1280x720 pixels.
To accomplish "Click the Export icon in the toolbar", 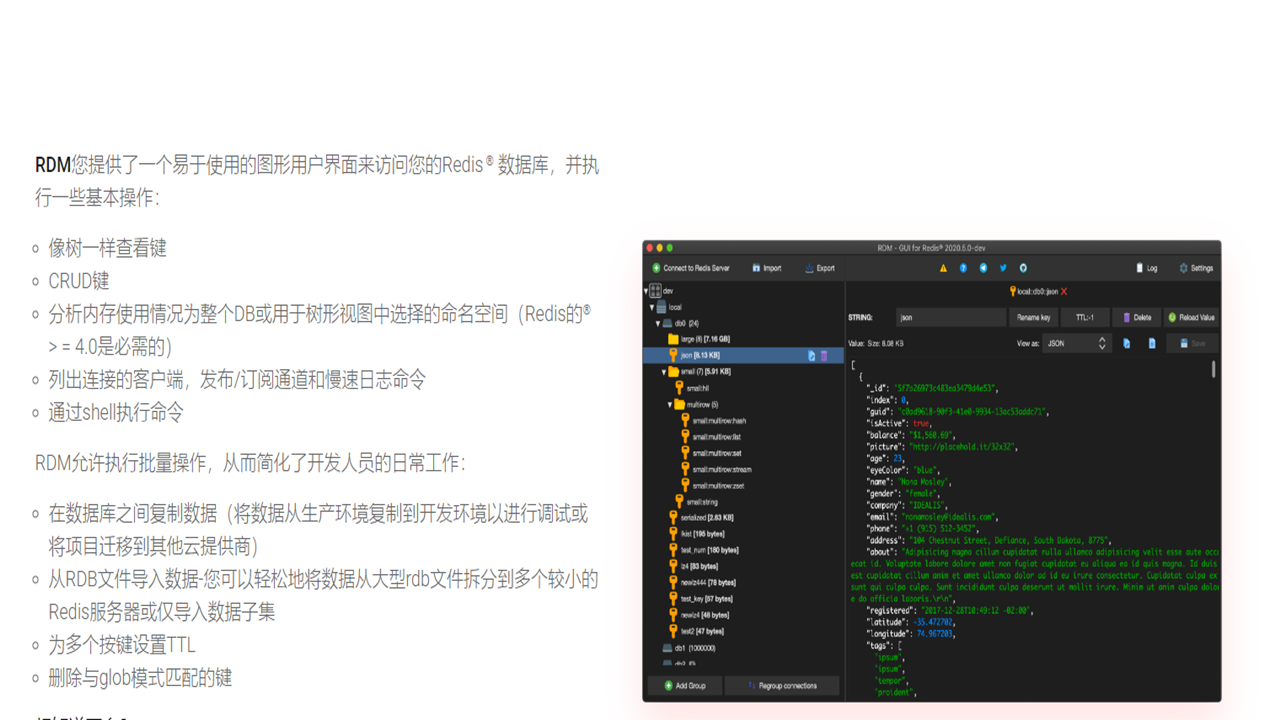I will [x=807, y=268].
